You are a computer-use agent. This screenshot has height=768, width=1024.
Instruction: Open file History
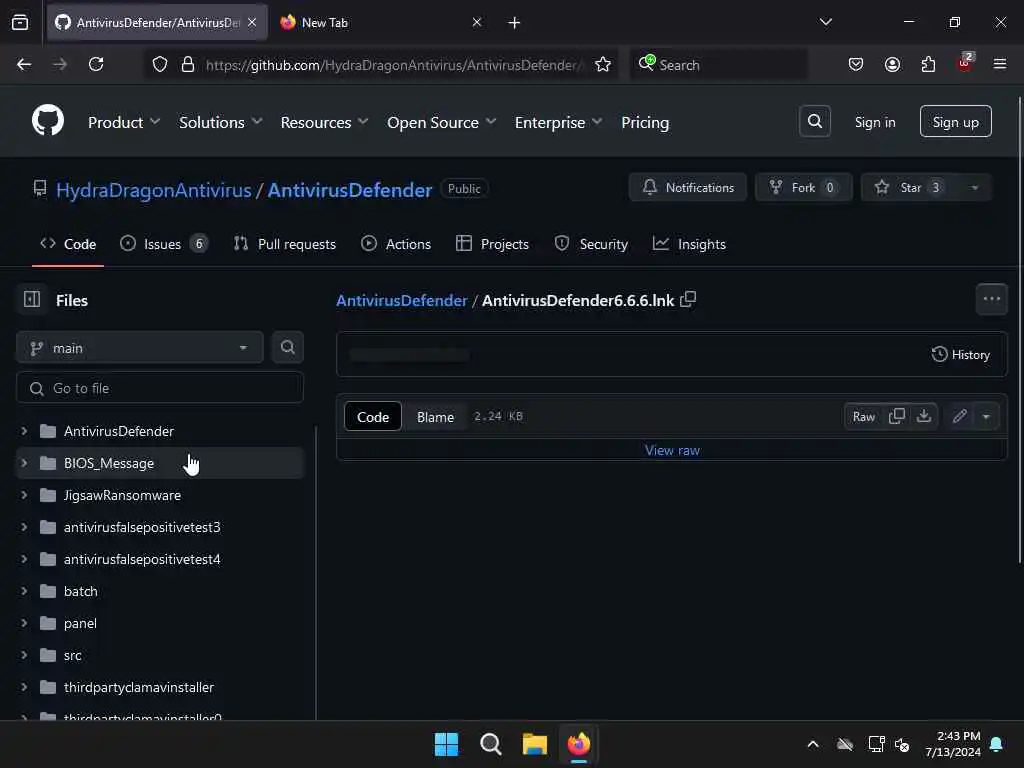tap(960, 355)
